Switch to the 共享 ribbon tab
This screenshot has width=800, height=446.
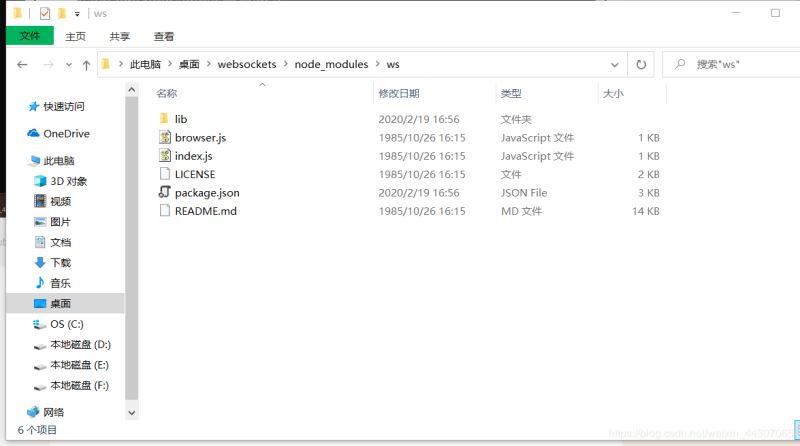120,36
